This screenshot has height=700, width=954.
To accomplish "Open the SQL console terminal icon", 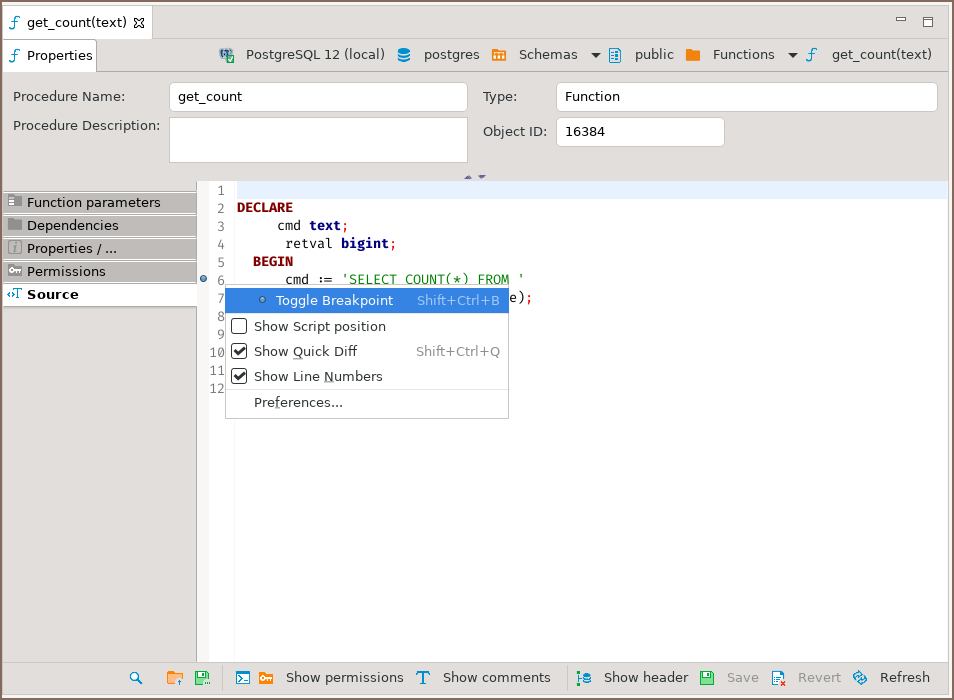I will tap(242, 678).
